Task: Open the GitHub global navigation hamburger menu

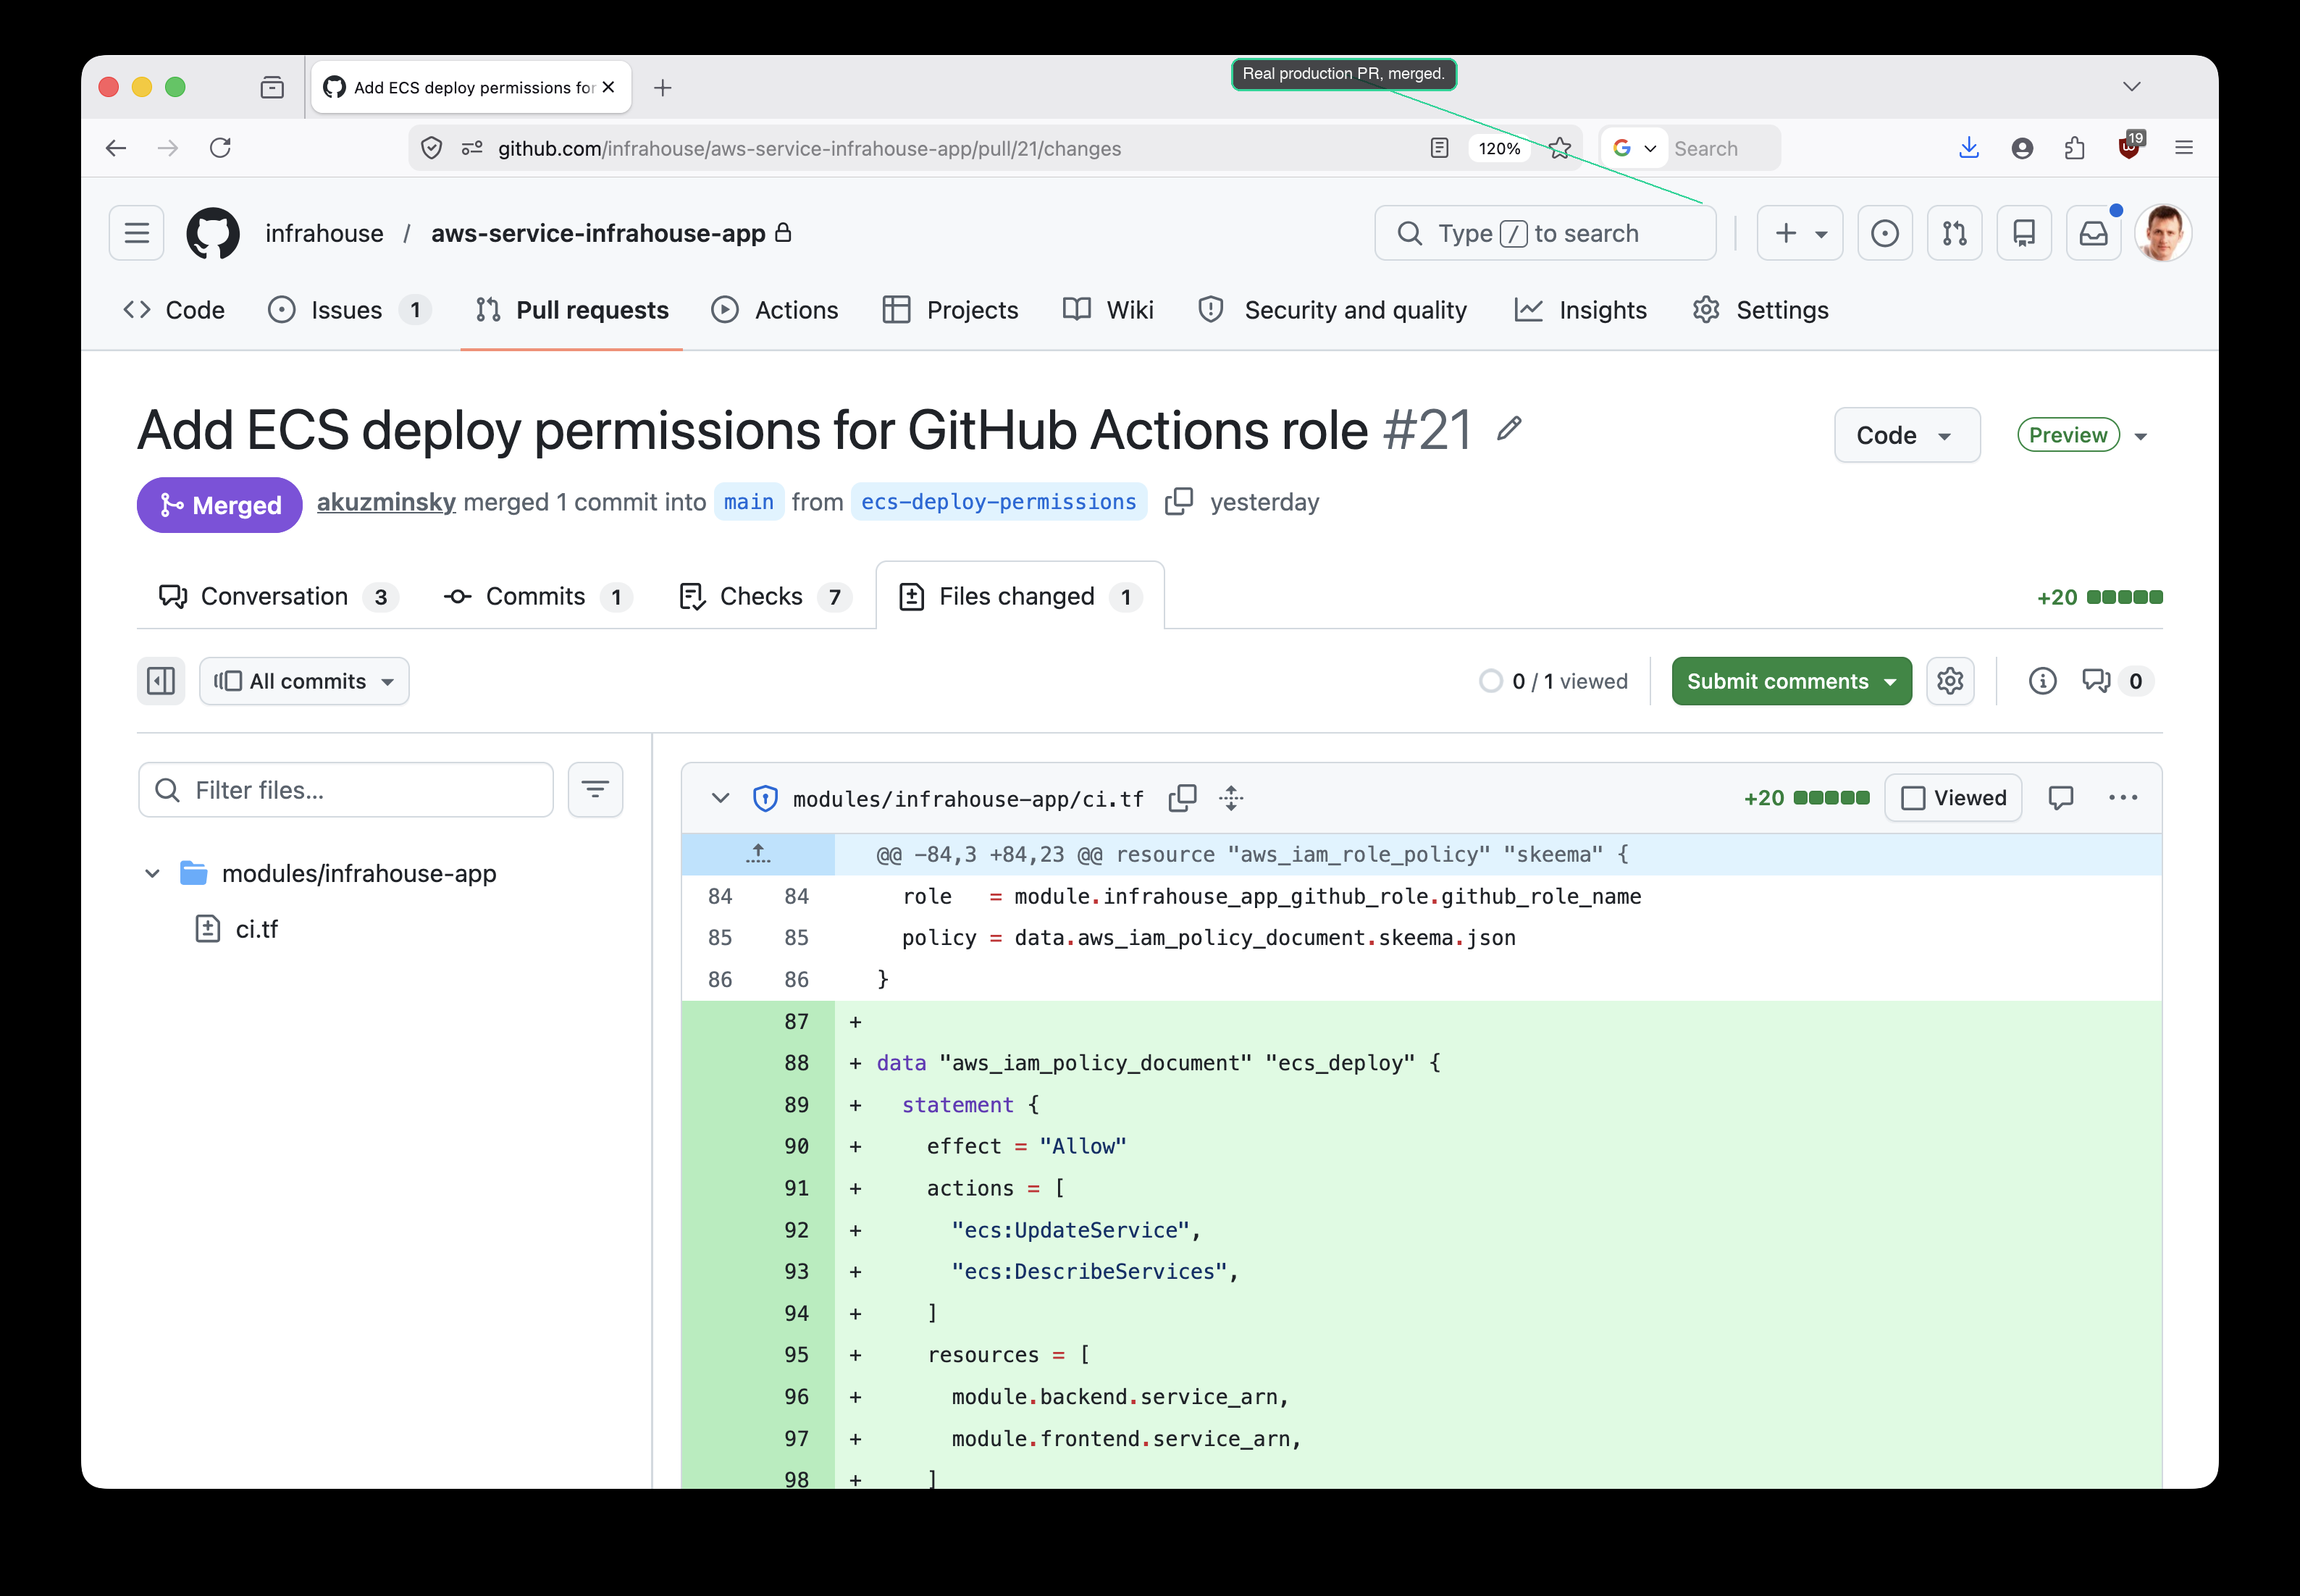Action: (136, 233)
